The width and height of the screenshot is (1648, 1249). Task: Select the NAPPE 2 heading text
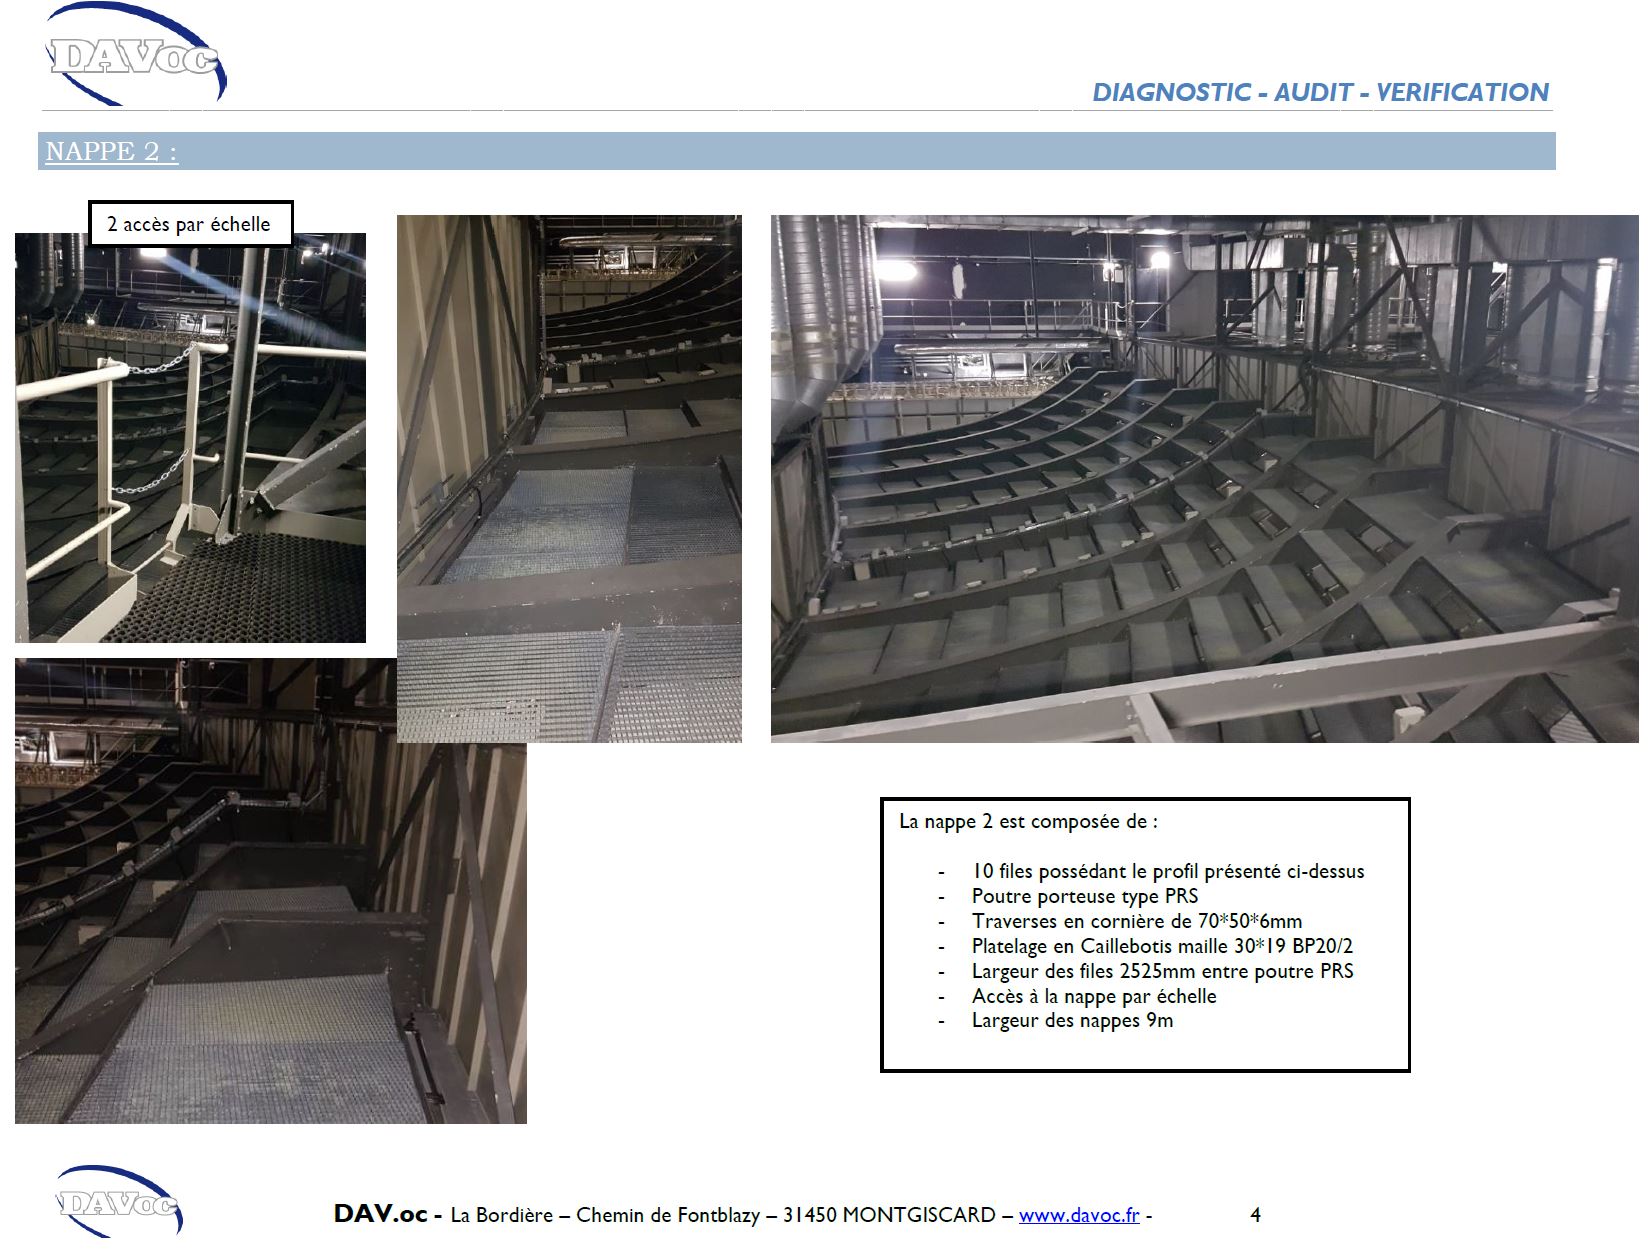[x=111, y=151]
